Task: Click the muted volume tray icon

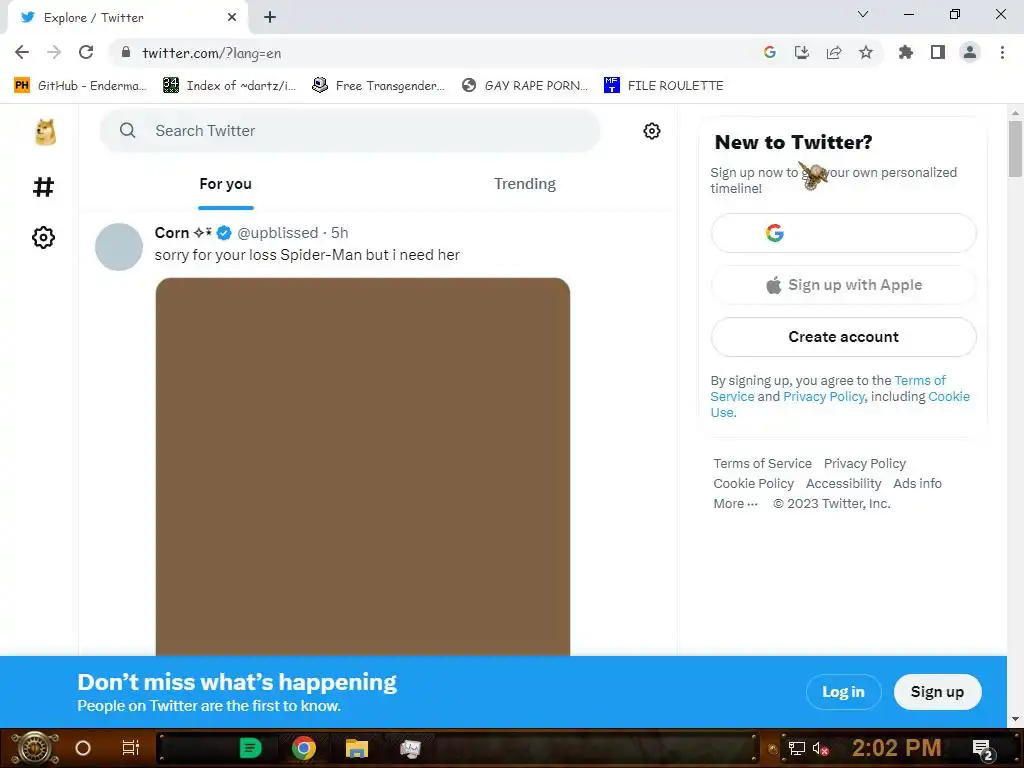Action: [x=820, y=748]
